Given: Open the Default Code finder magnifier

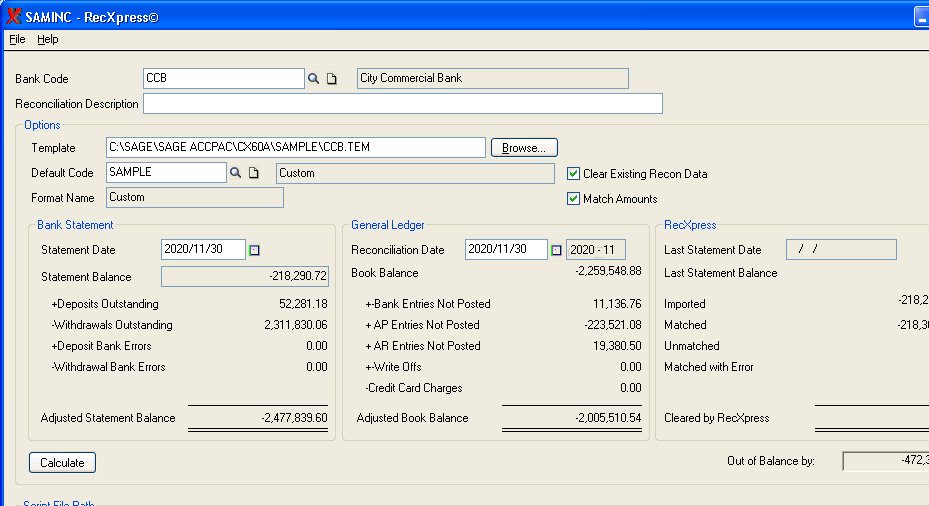Looking at the screenshot, I should pos(236,173).
